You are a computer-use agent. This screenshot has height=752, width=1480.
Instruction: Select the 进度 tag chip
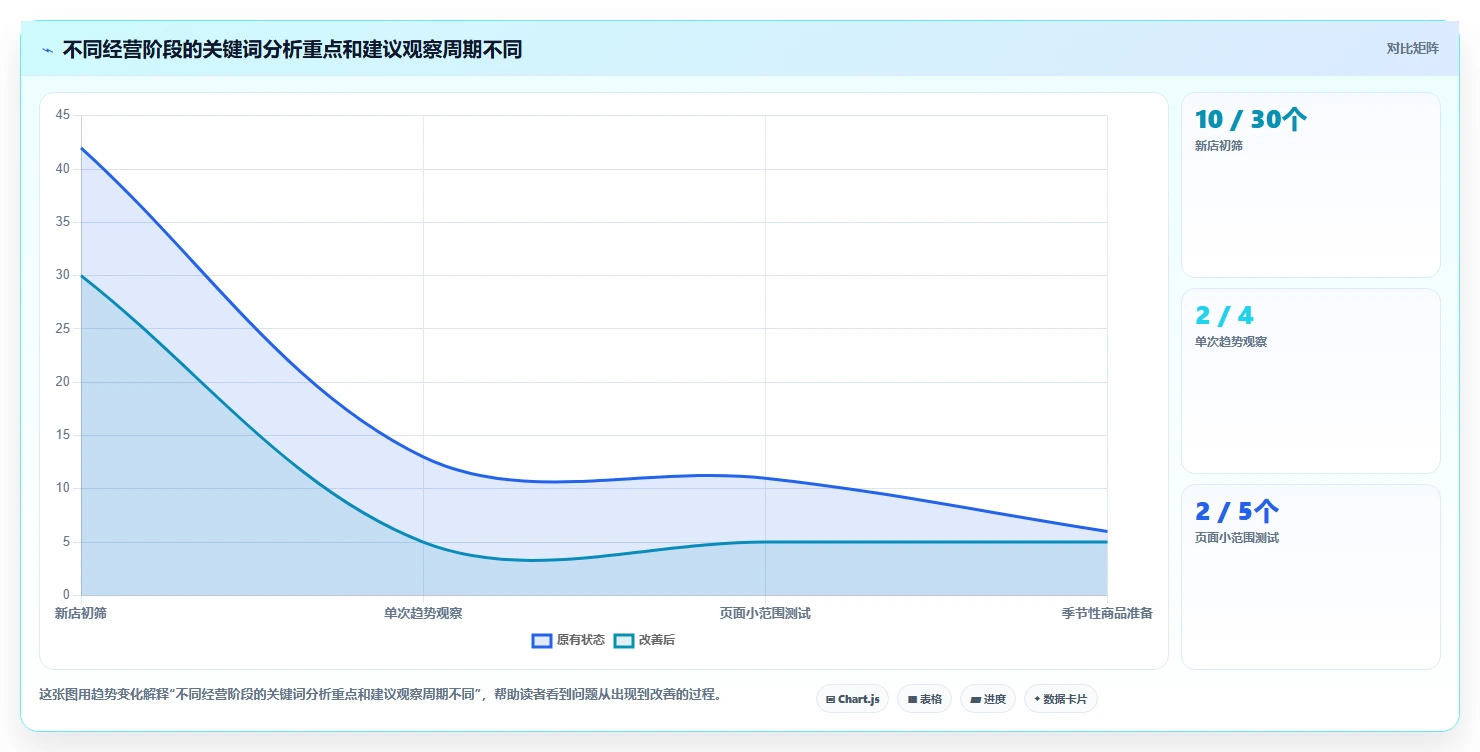tap(987, 699)
